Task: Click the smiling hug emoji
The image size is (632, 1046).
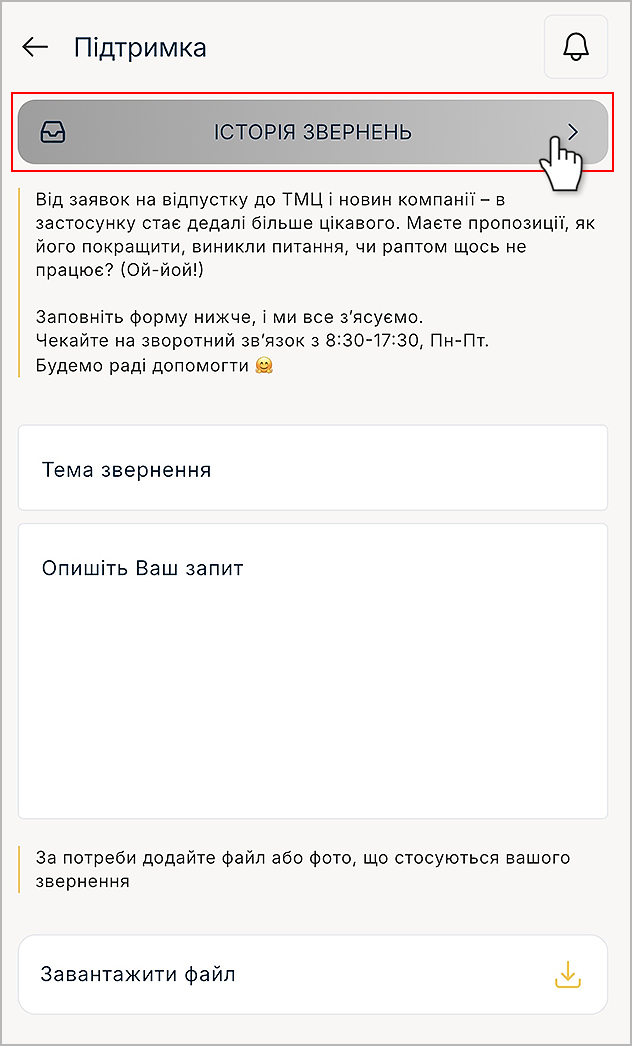Action: pos(264,366)
